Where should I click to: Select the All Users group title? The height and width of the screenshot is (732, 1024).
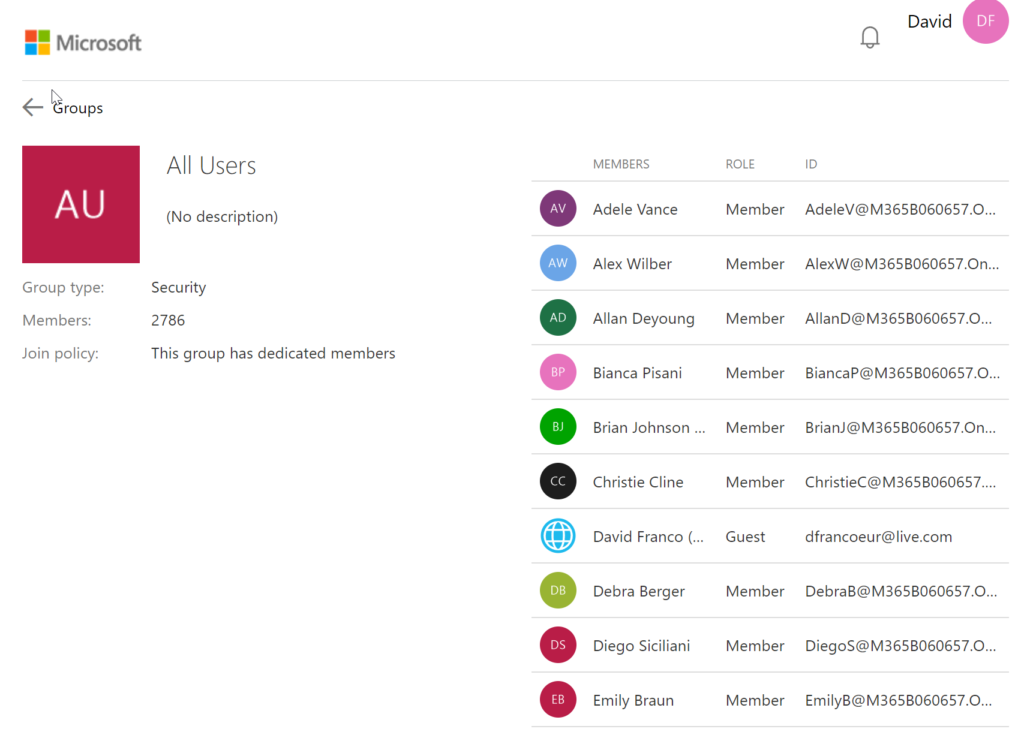(211, 165)
